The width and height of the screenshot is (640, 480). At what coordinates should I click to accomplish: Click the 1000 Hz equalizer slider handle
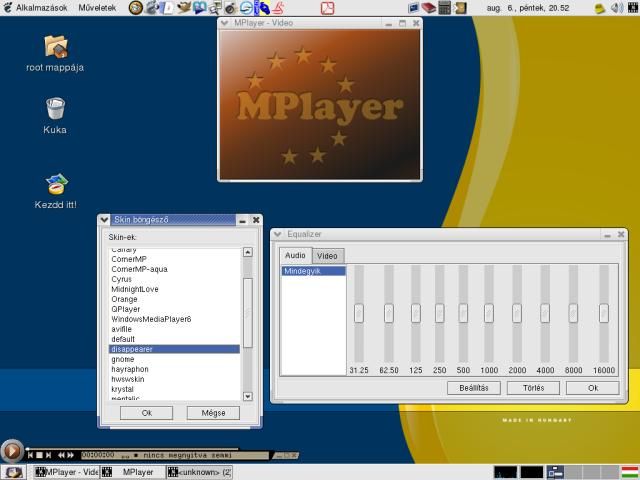point(489,313)
